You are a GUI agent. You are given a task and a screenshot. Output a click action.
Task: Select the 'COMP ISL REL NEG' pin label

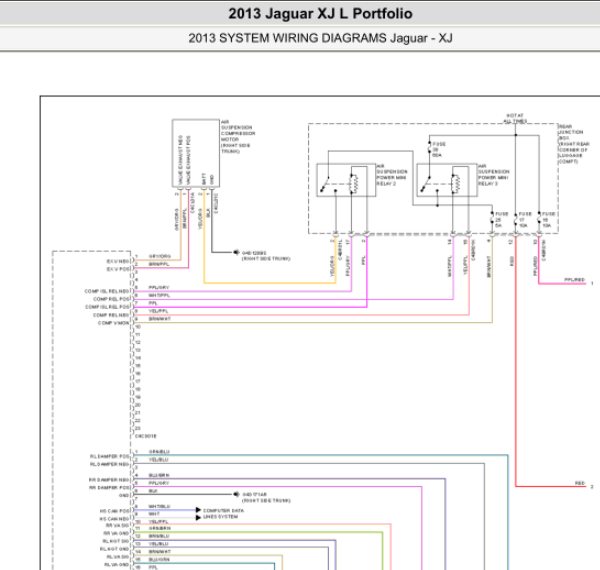107,292
